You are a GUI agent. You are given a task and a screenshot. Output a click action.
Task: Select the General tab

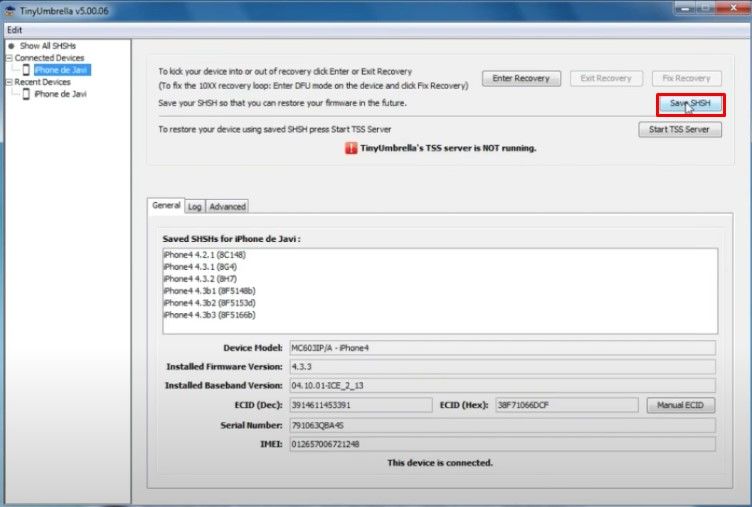(166, 205)
